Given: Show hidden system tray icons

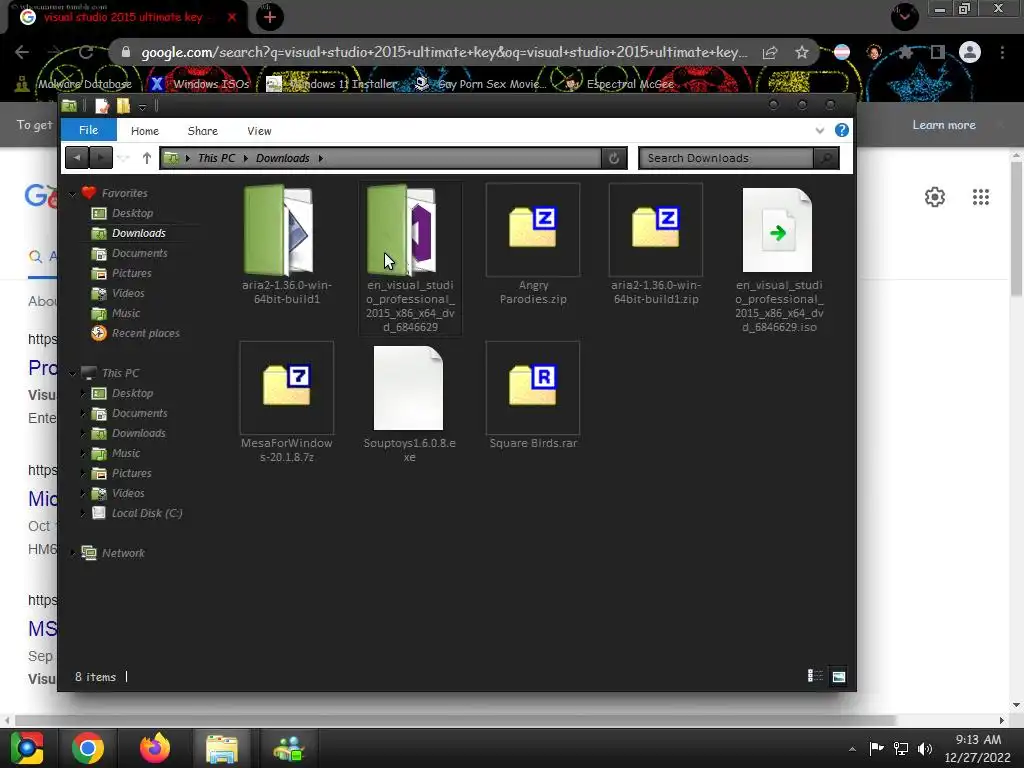Looking at the screenshot, I should point(852,749).
